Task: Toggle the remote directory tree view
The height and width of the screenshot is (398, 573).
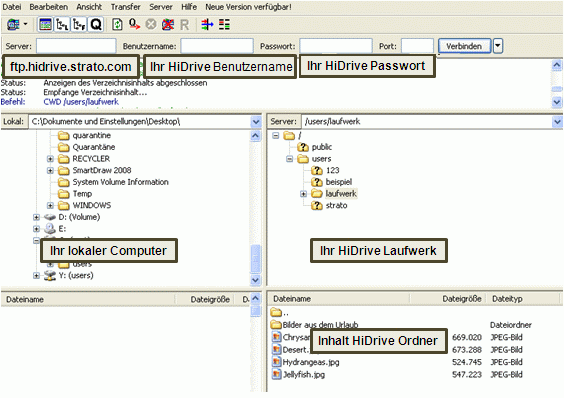Action: pyautogui.click(x=79, y=25)
